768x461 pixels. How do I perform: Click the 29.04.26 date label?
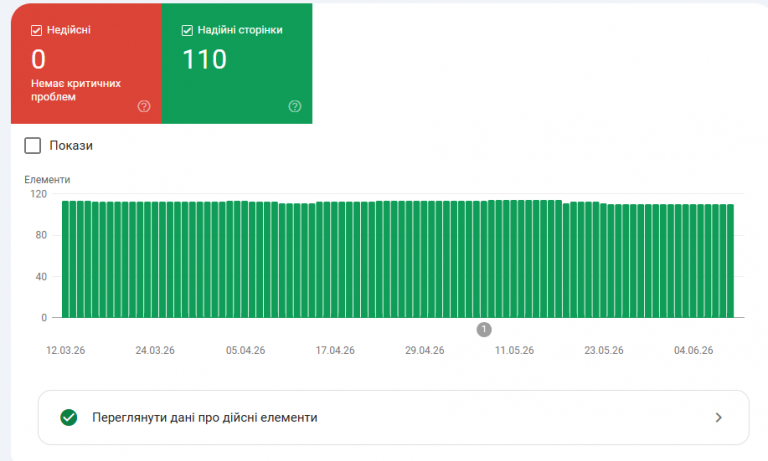click(425, 350)
